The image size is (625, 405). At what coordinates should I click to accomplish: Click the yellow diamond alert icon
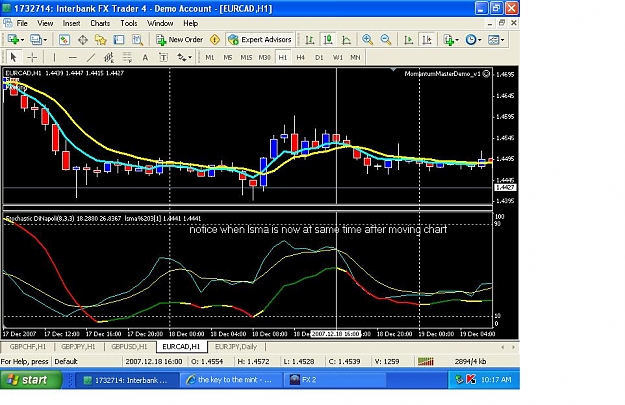pos(215,39)
